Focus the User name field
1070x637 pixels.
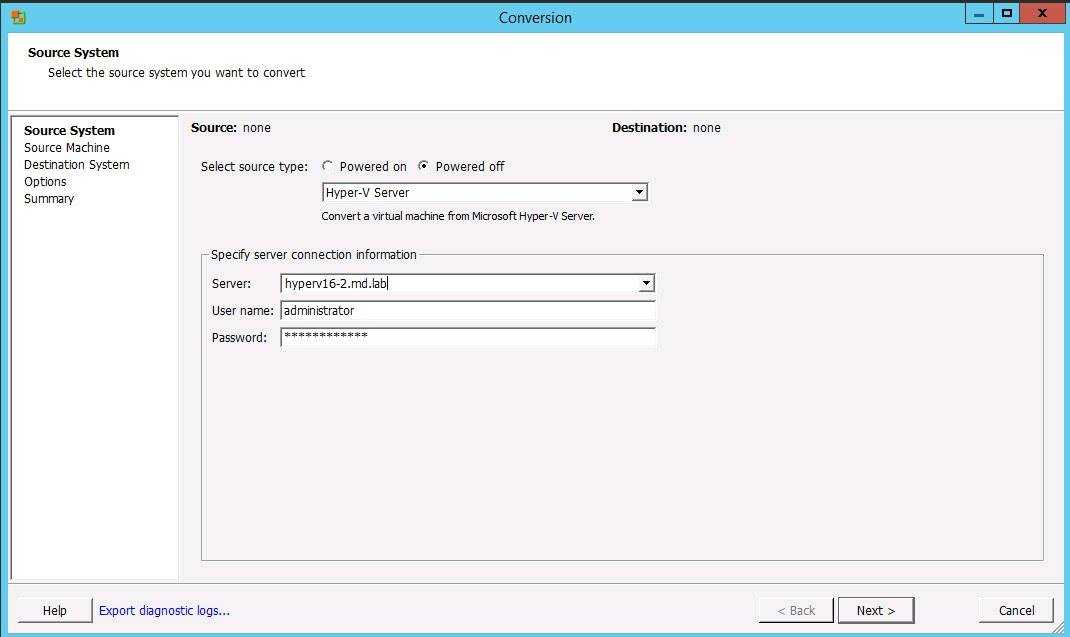467,311
